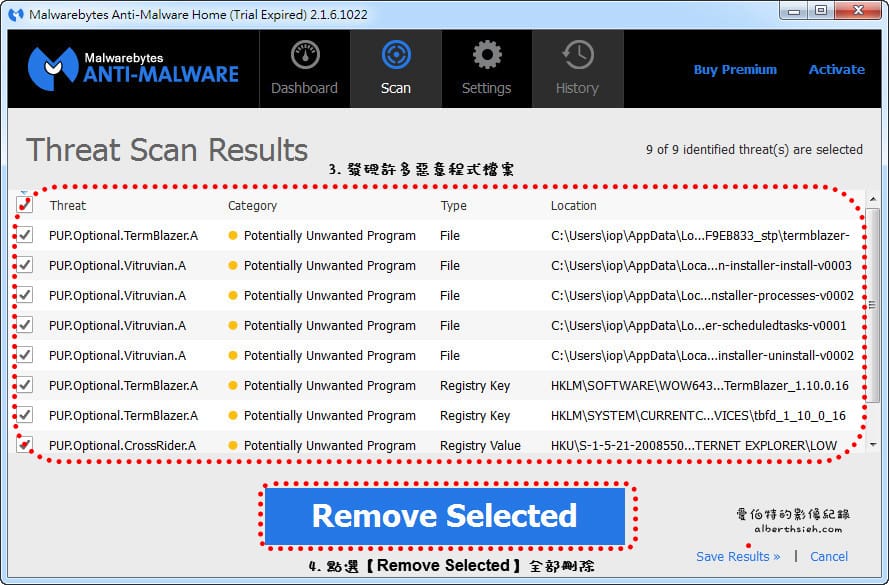Click the 9 of 9 identified threats text
Screen dimensions: 889x585
[754, 150]
